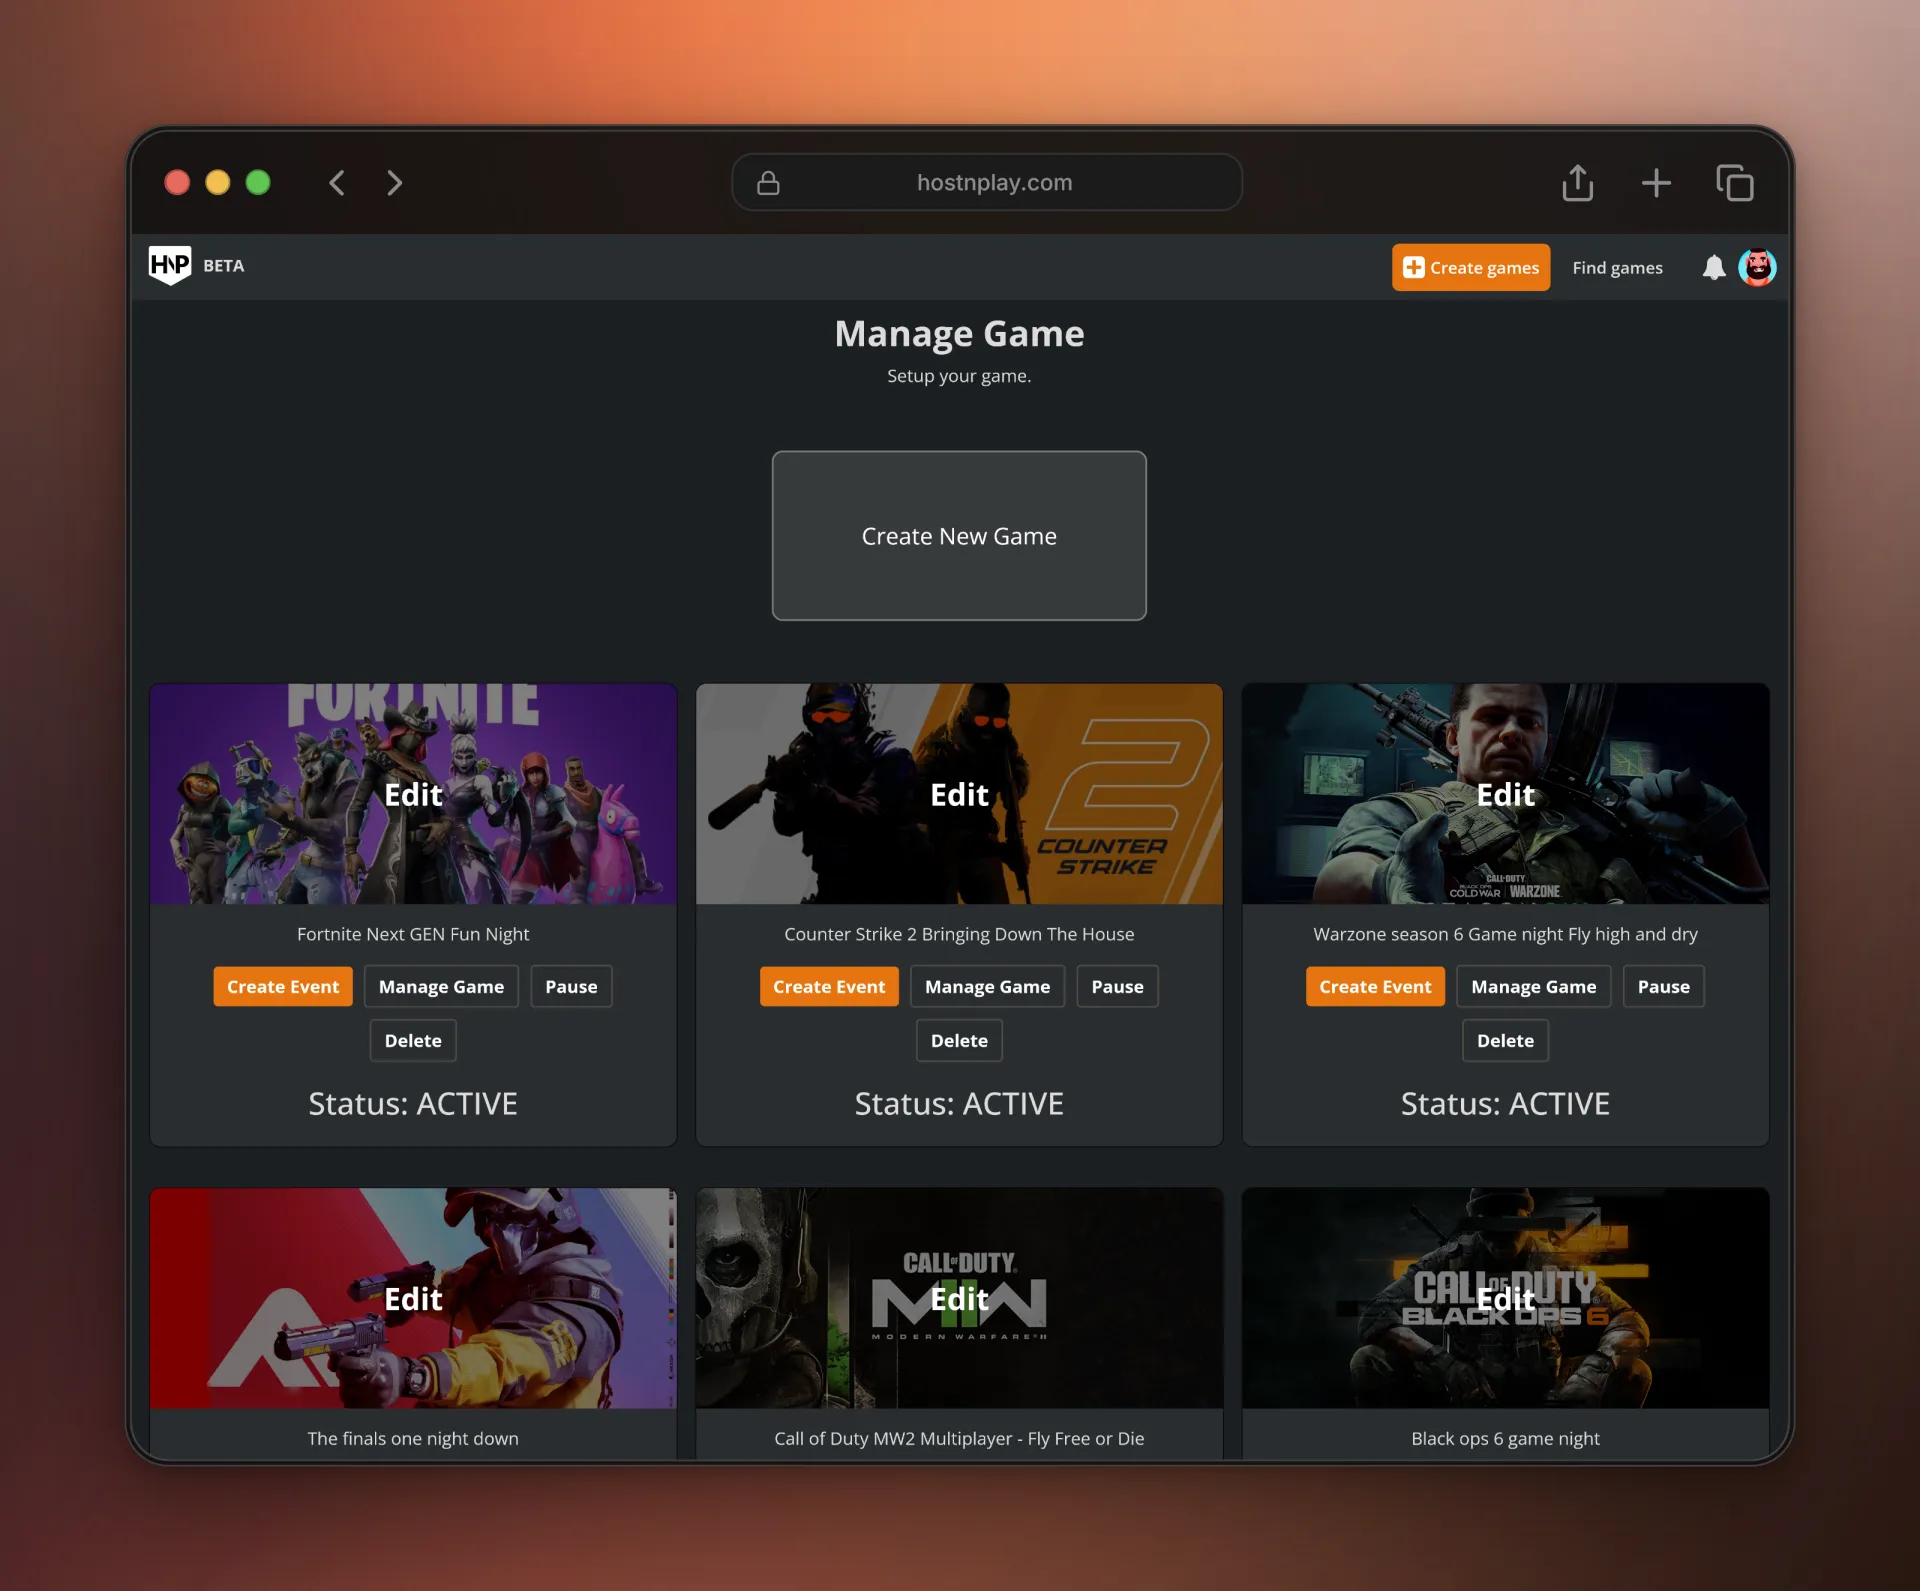The width and height of the screenshot is (1920, 1591).
Task: Click Status: ACTIVE on Warzone card
Action: 1505,1103
